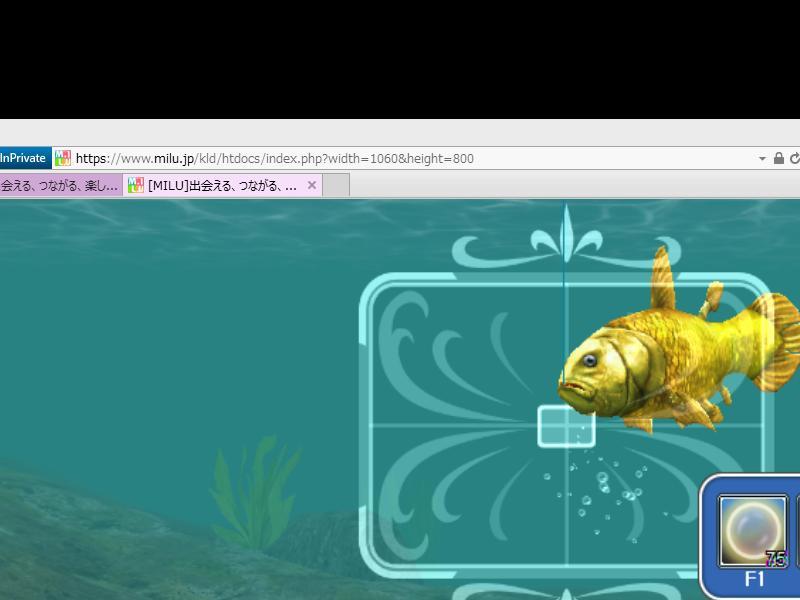Select the active [MILU] tab

222,185
